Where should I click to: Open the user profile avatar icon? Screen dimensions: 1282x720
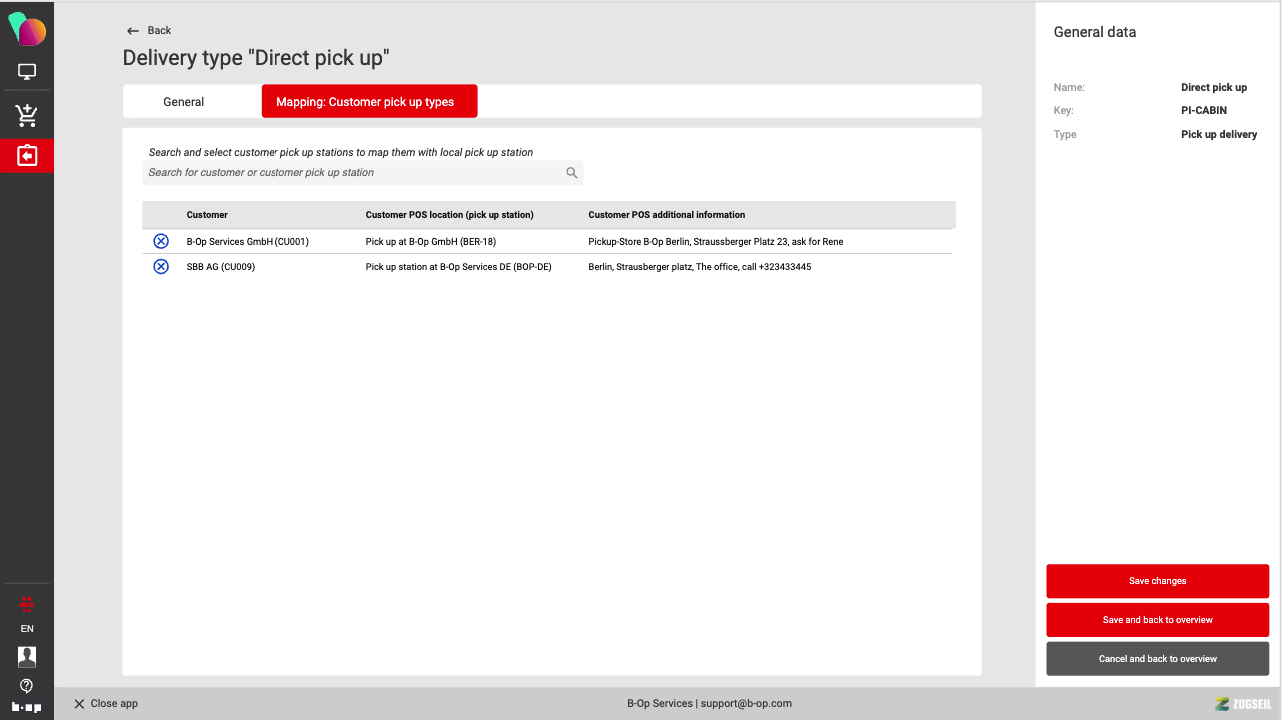click(27, 656)
